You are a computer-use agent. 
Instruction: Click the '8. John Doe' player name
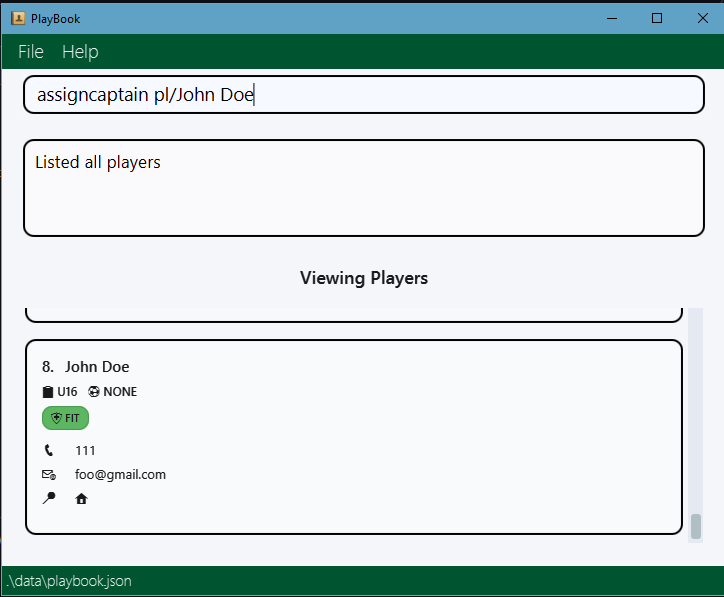(85, 367)
